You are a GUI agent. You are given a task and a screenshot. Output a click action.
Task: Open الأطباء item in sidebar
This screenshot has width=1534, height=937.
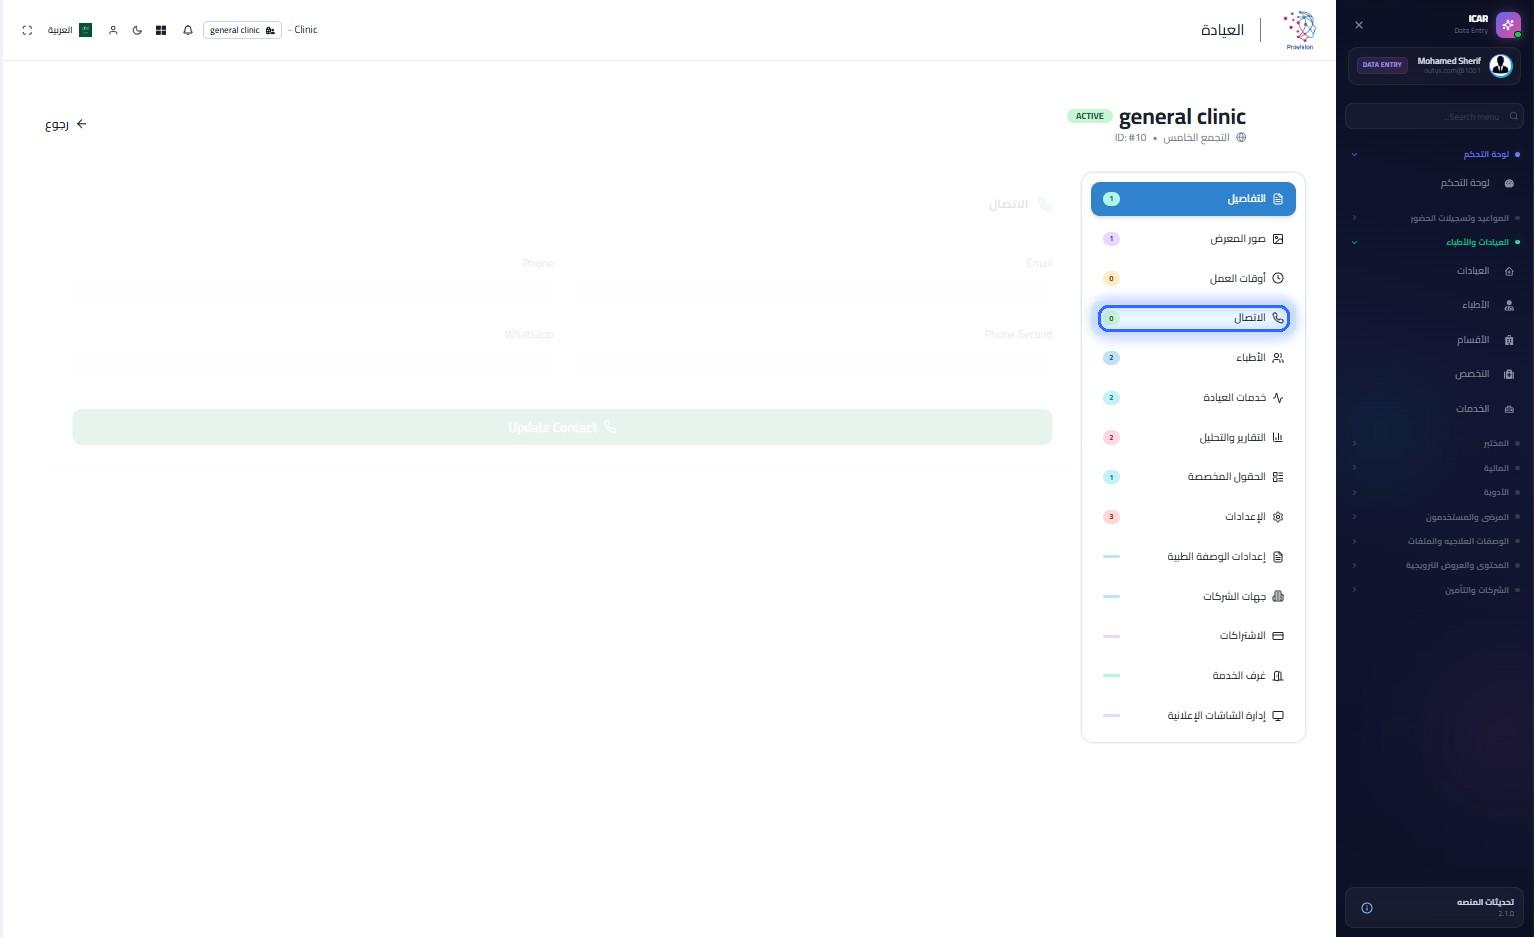[1484, 305]
